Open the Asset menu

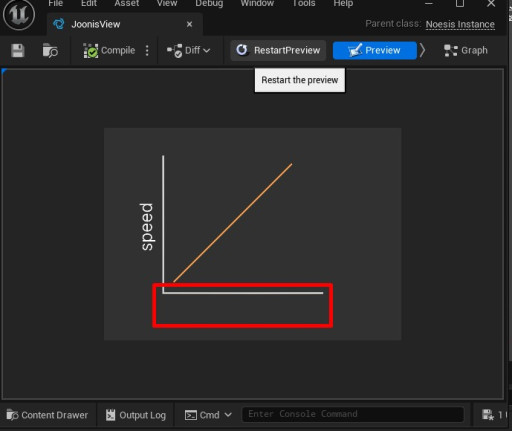127,4
